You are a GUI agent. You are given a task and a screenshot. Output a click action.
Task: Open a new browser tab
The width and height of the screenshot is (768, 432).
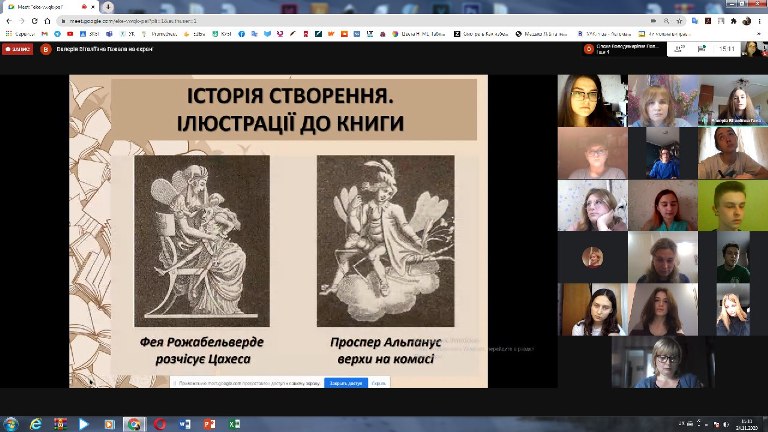(x=107, y=6)
